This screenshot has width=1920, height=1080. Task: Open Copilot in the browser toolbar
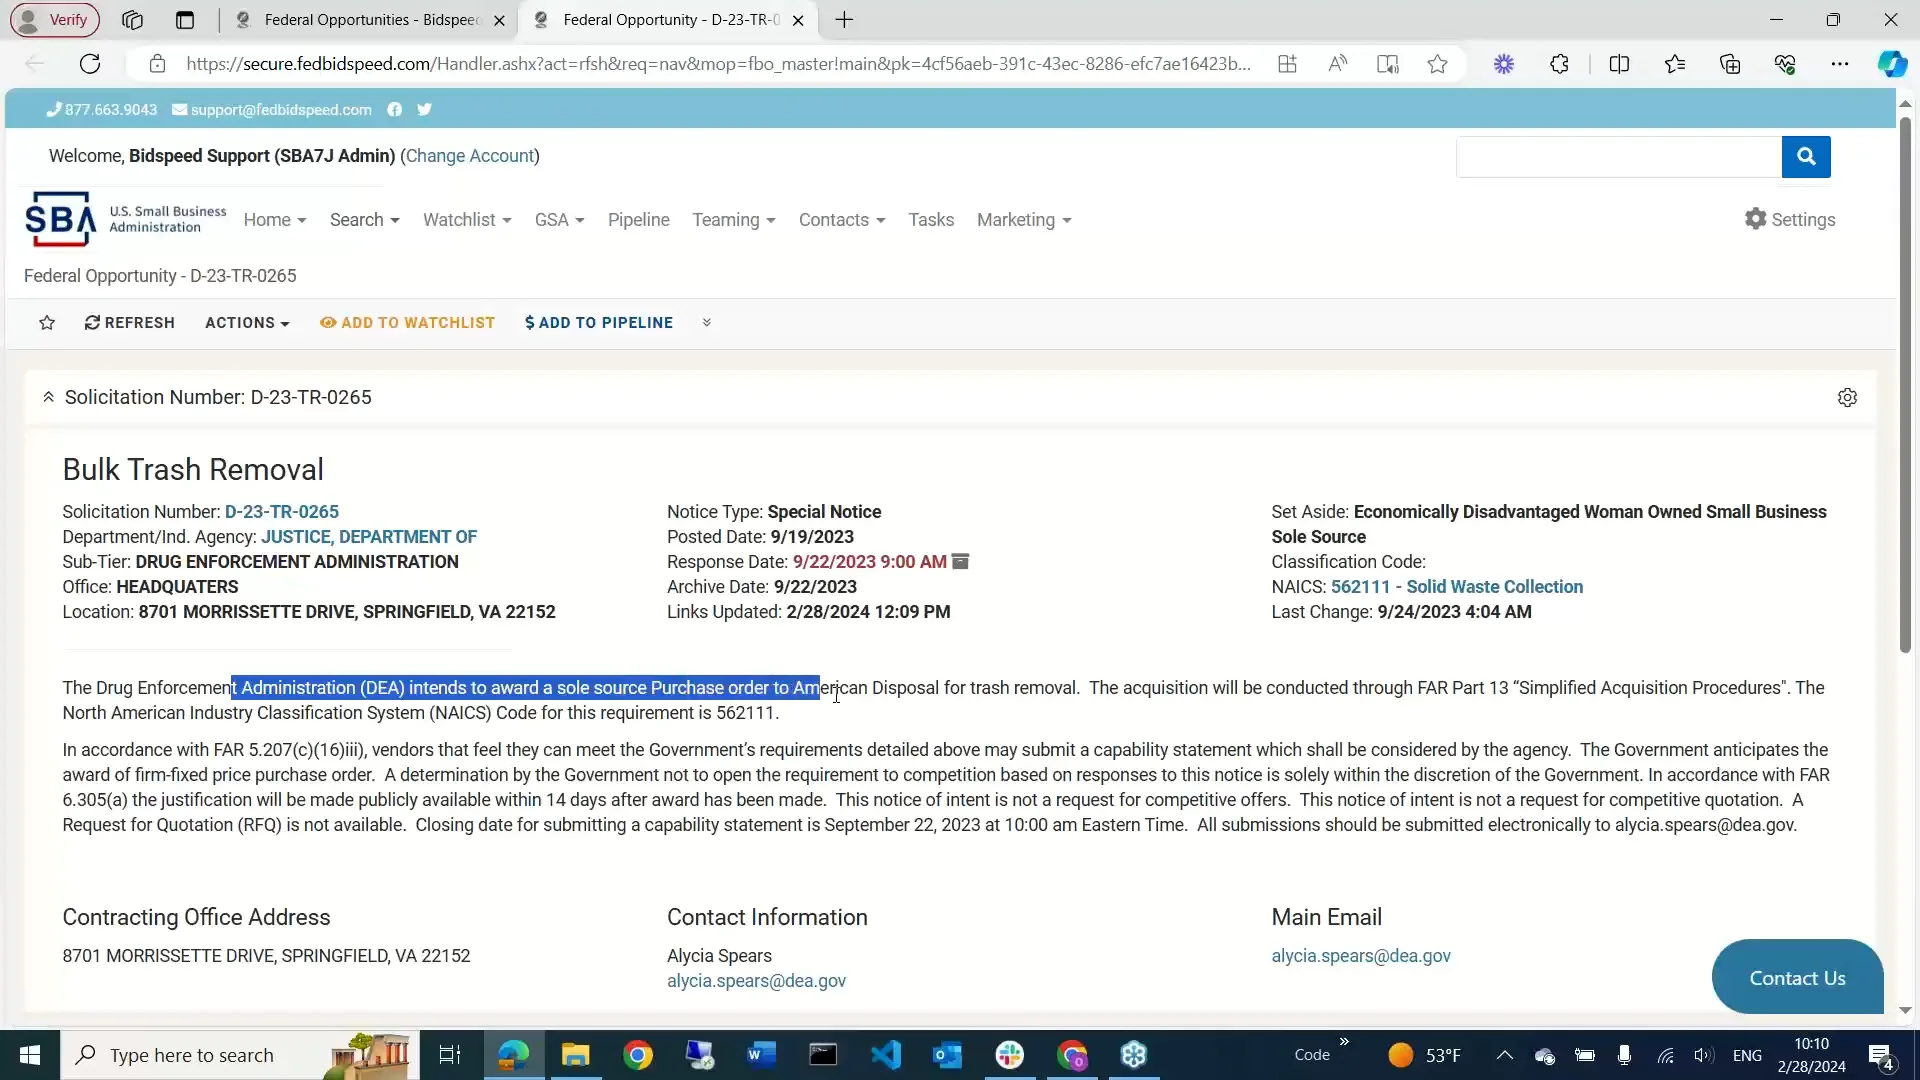pos(1892,63)
